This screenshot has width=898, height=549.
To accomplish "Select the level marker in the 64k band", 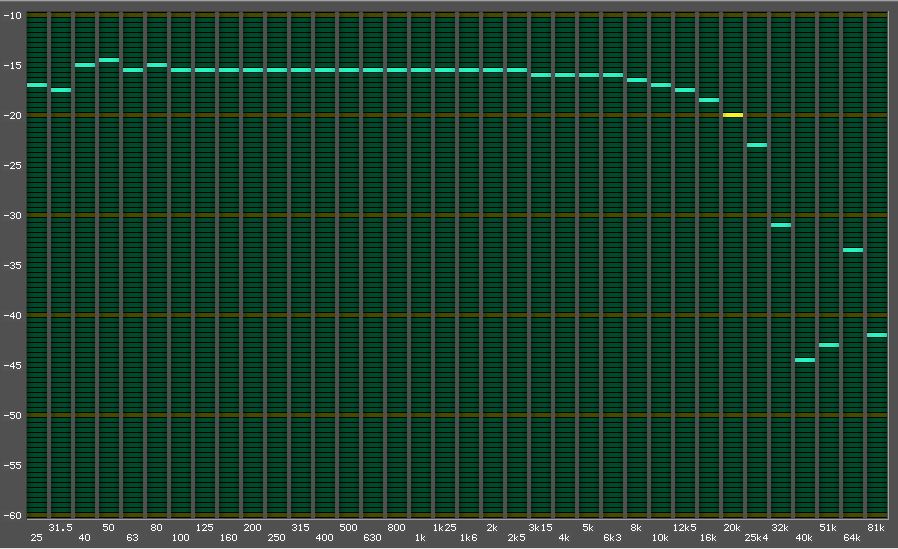I will [x=853, y=250].
